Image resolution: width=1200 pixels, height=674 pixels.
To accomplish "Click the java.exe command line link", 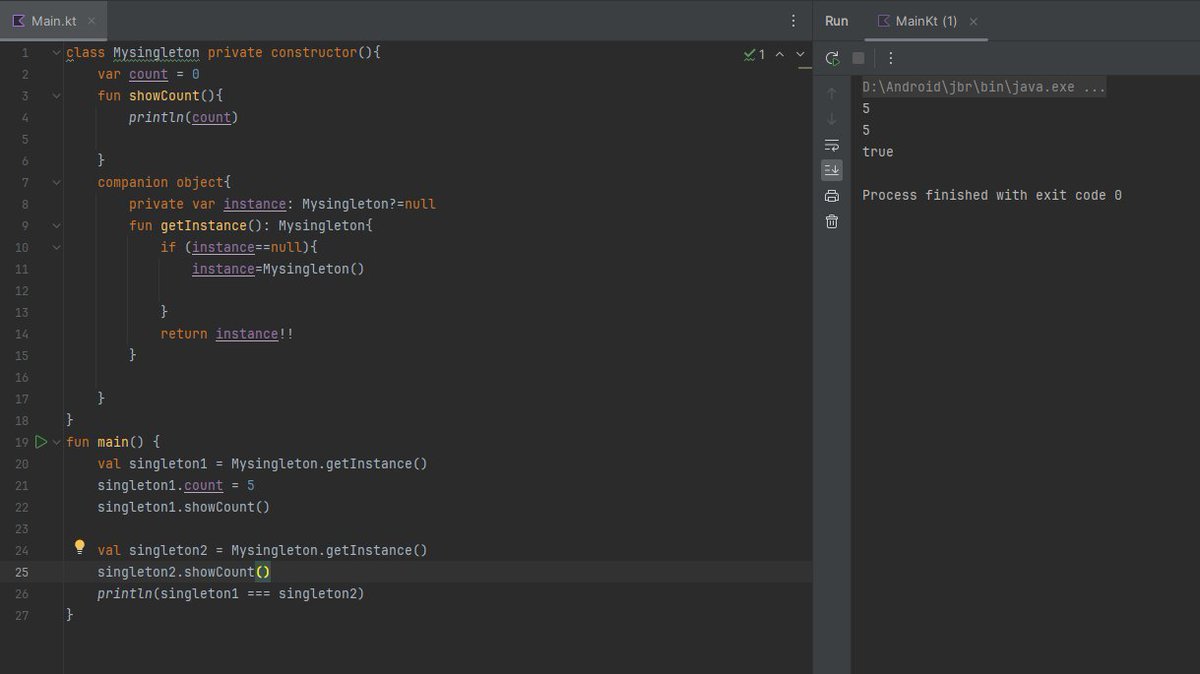I will [x=984, y=87].
